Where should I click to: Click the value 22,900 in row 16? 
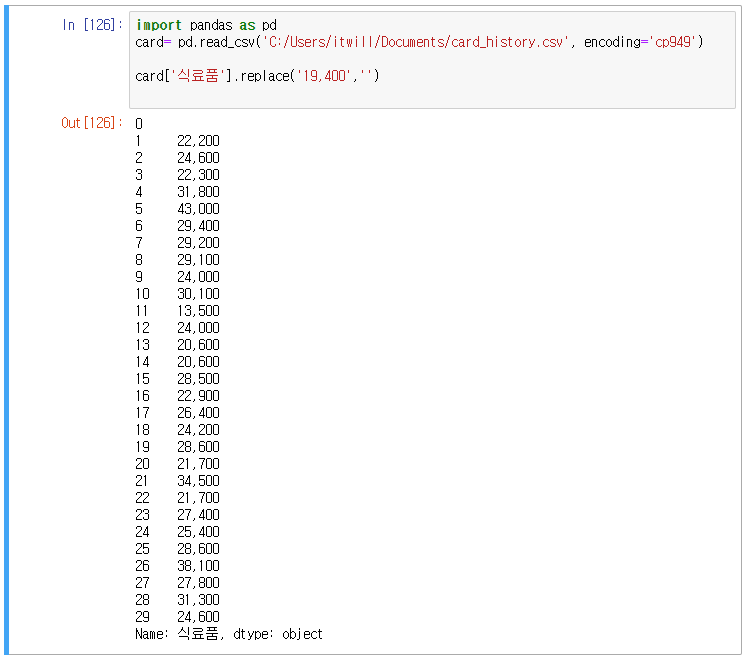[x=198, y=396]
